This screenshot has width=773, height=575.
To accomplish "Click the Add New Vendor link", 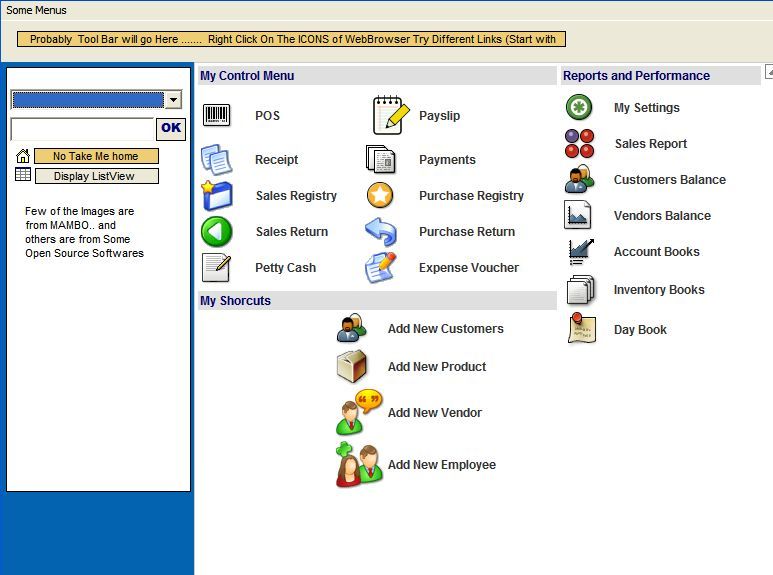I will coord(434,413).
